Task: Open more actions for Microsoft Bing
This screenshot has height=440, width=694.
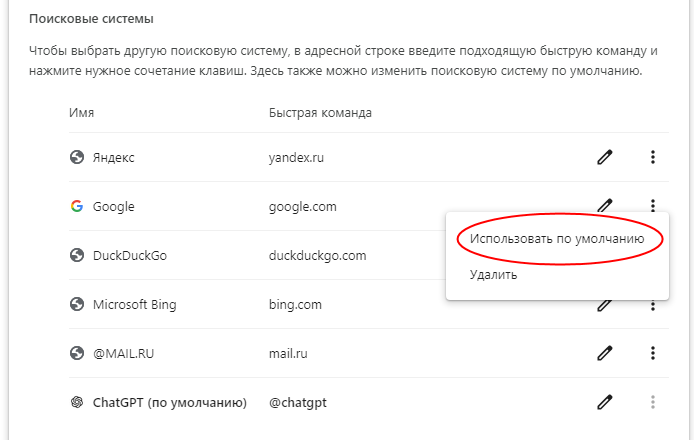Action: [653, 305]
